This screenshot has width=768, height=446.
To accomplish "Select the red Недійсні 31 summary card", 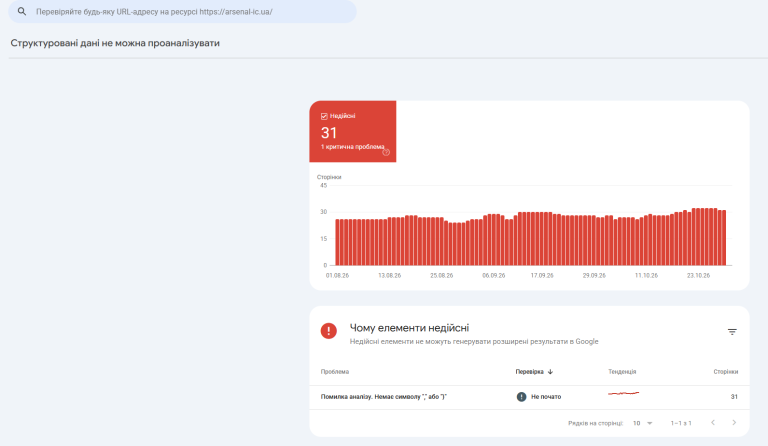I will coord(353,131).
